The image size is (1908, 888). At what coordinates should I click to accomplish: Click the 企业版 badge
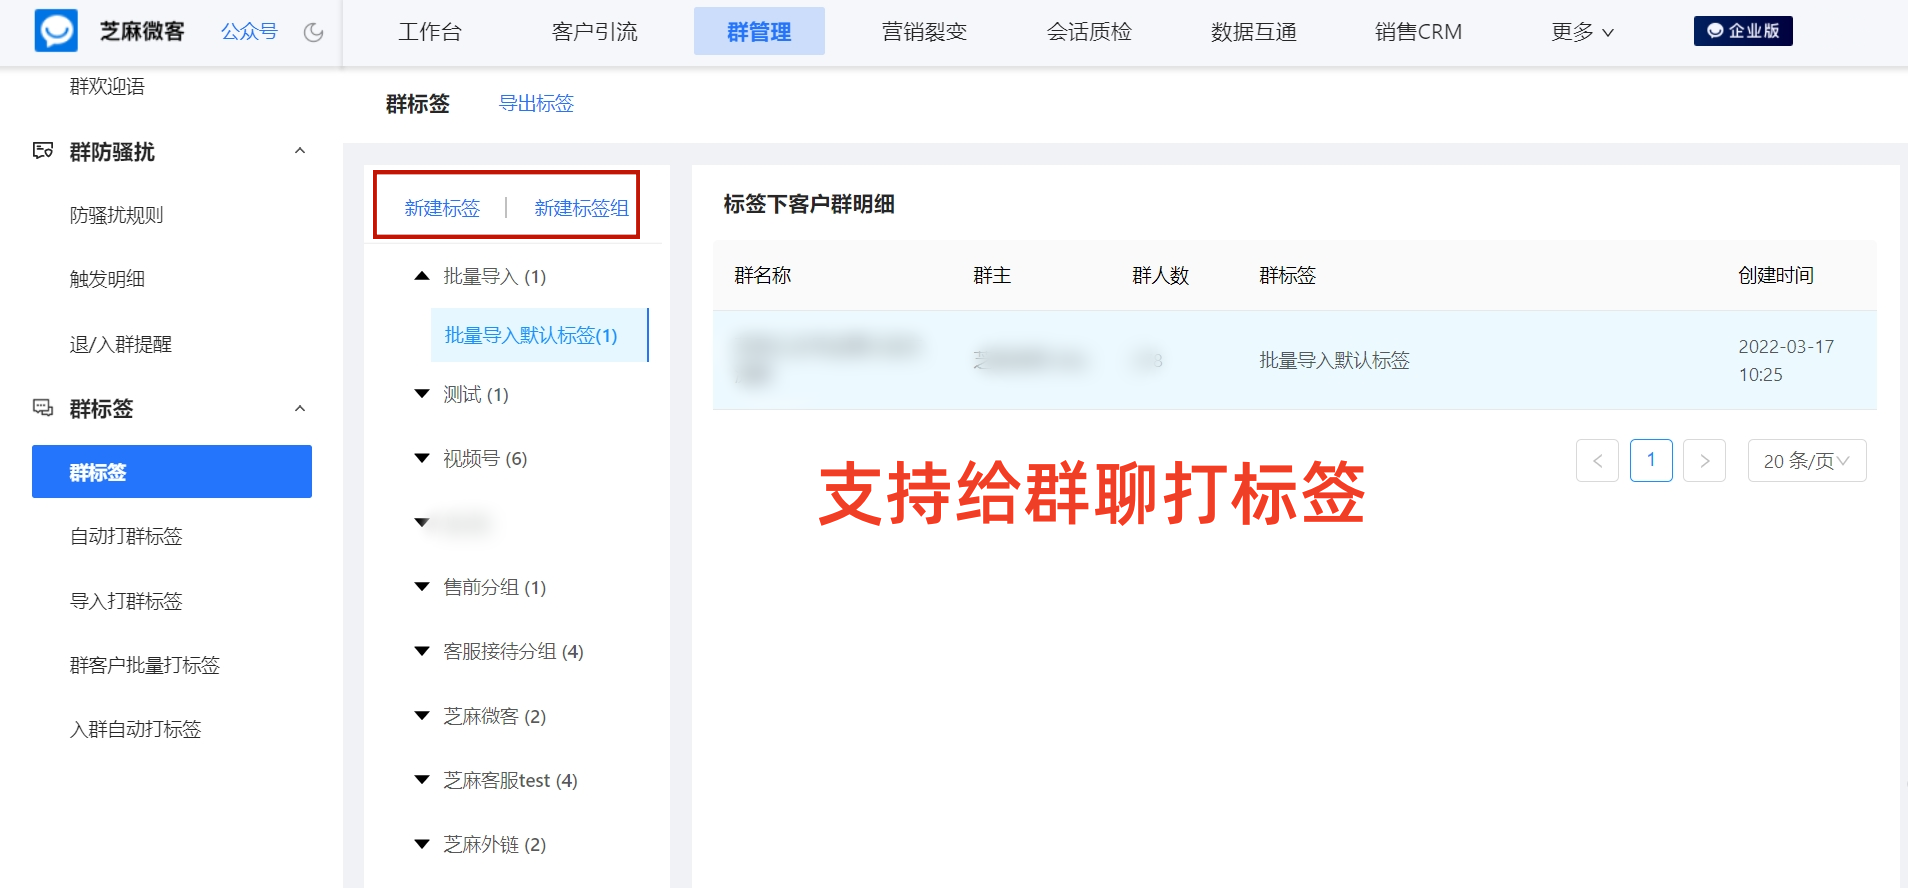1743,31
